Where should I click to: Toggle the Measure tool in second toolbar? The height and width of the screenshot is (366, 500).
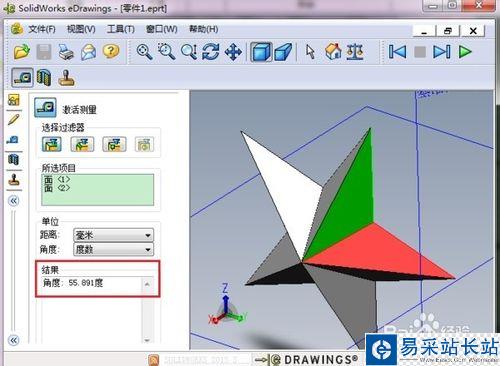point(22,77)
